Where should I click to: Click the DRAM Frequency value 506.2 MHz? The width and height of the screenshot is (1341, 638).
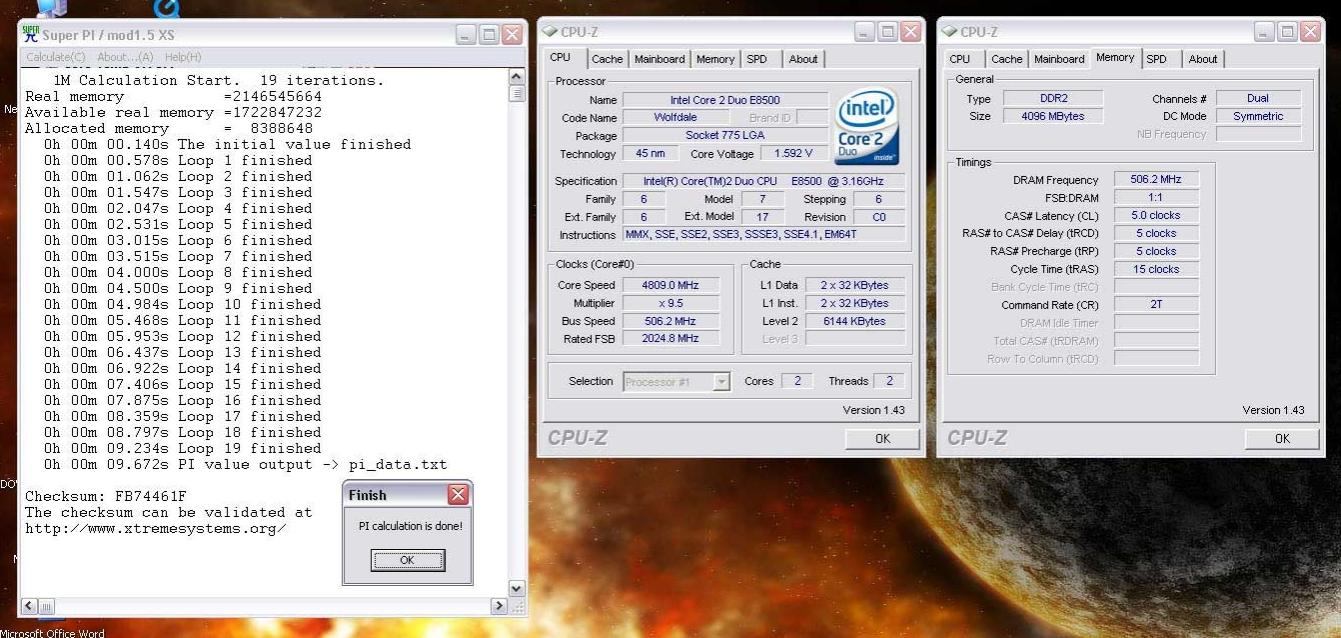[x=1156, y=180]
